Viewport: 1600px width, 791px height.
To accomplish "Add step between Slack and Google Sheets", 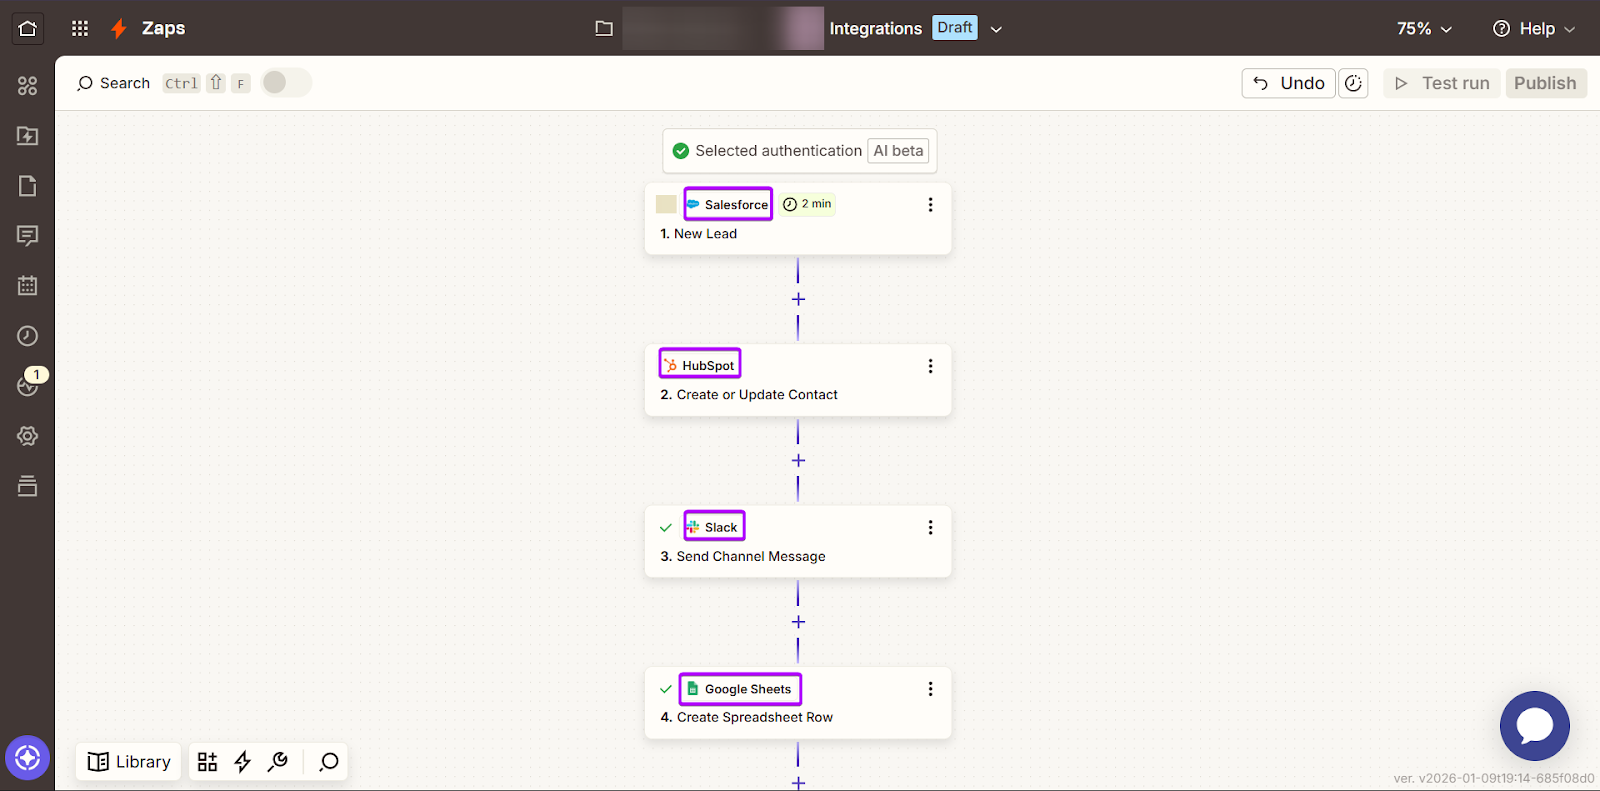I will click(798, 622).
